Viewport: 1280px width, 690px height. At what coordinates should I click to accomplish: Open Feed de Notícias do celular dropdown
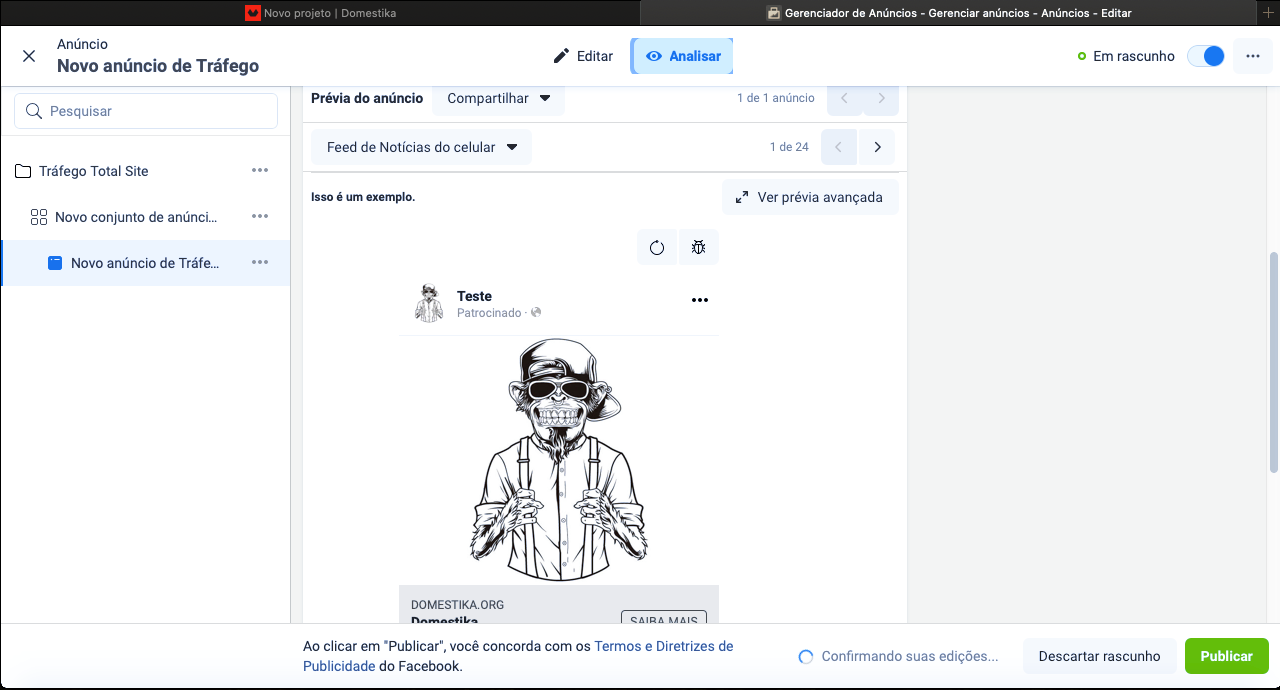(421, 147)
